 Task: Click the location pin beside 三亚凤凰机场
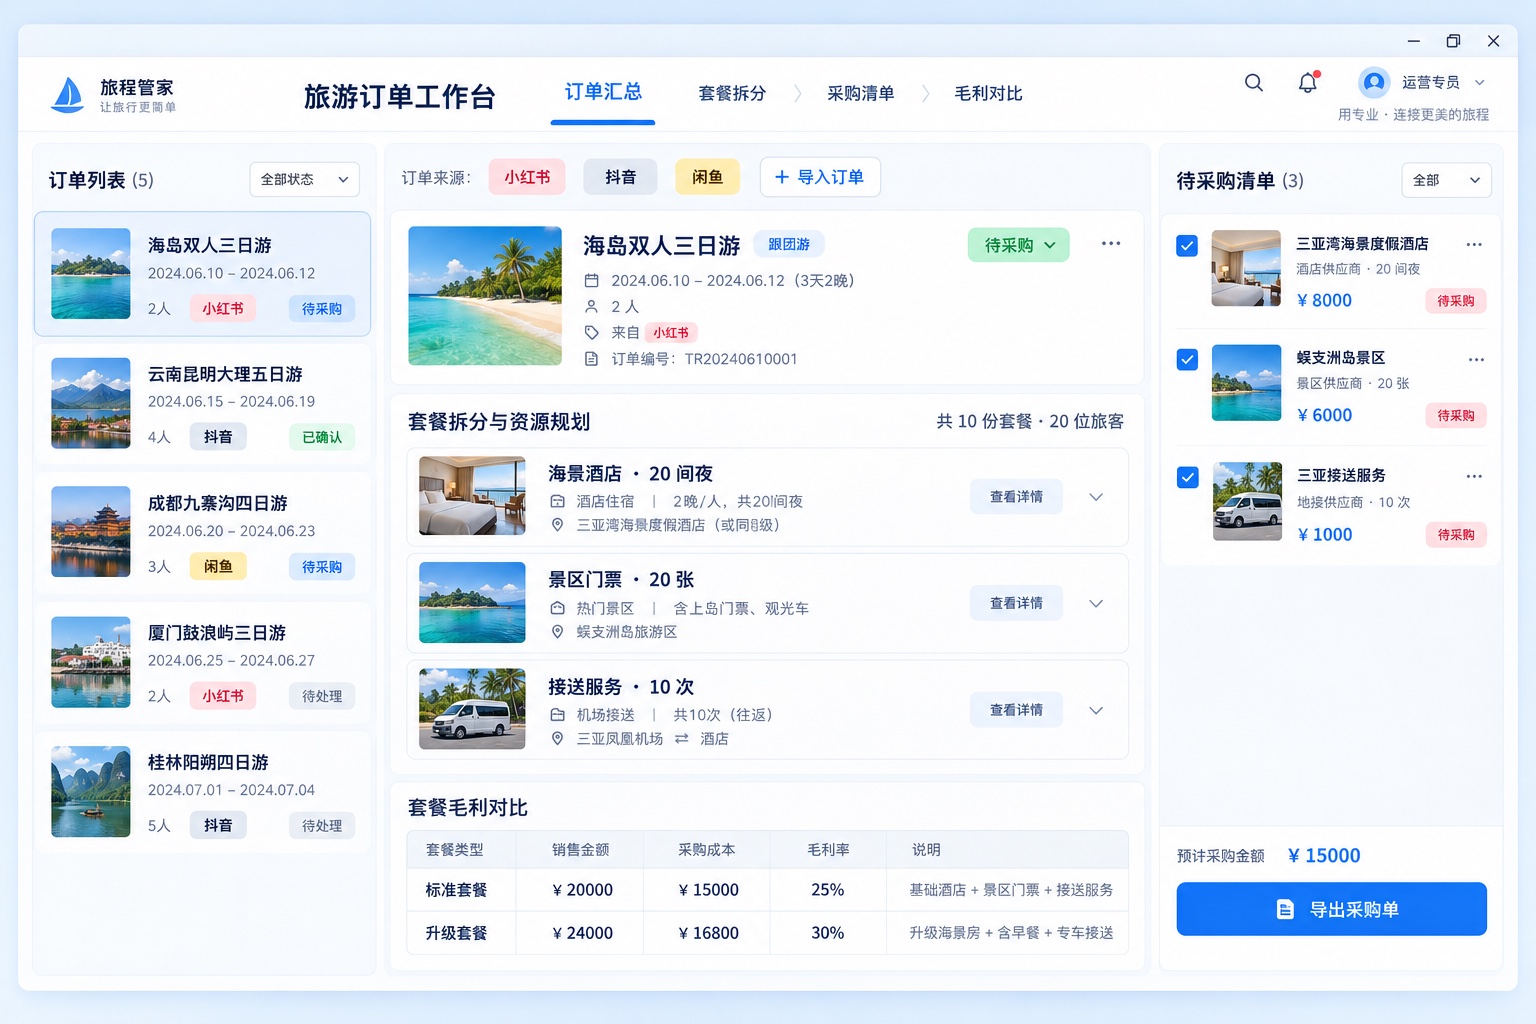click(x=558, y=739)
